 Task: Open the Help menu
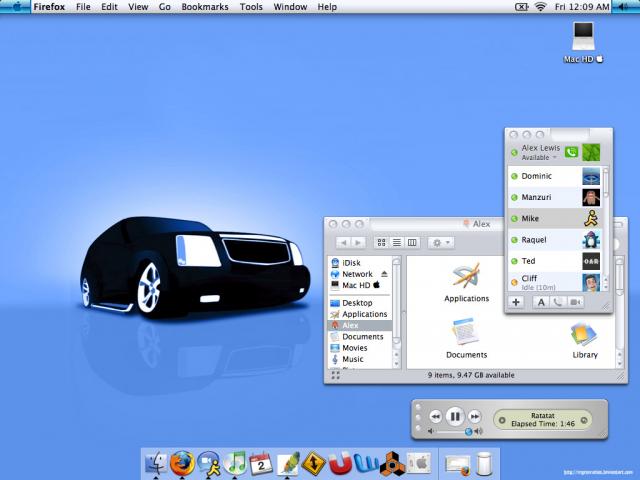pos(327,7)
